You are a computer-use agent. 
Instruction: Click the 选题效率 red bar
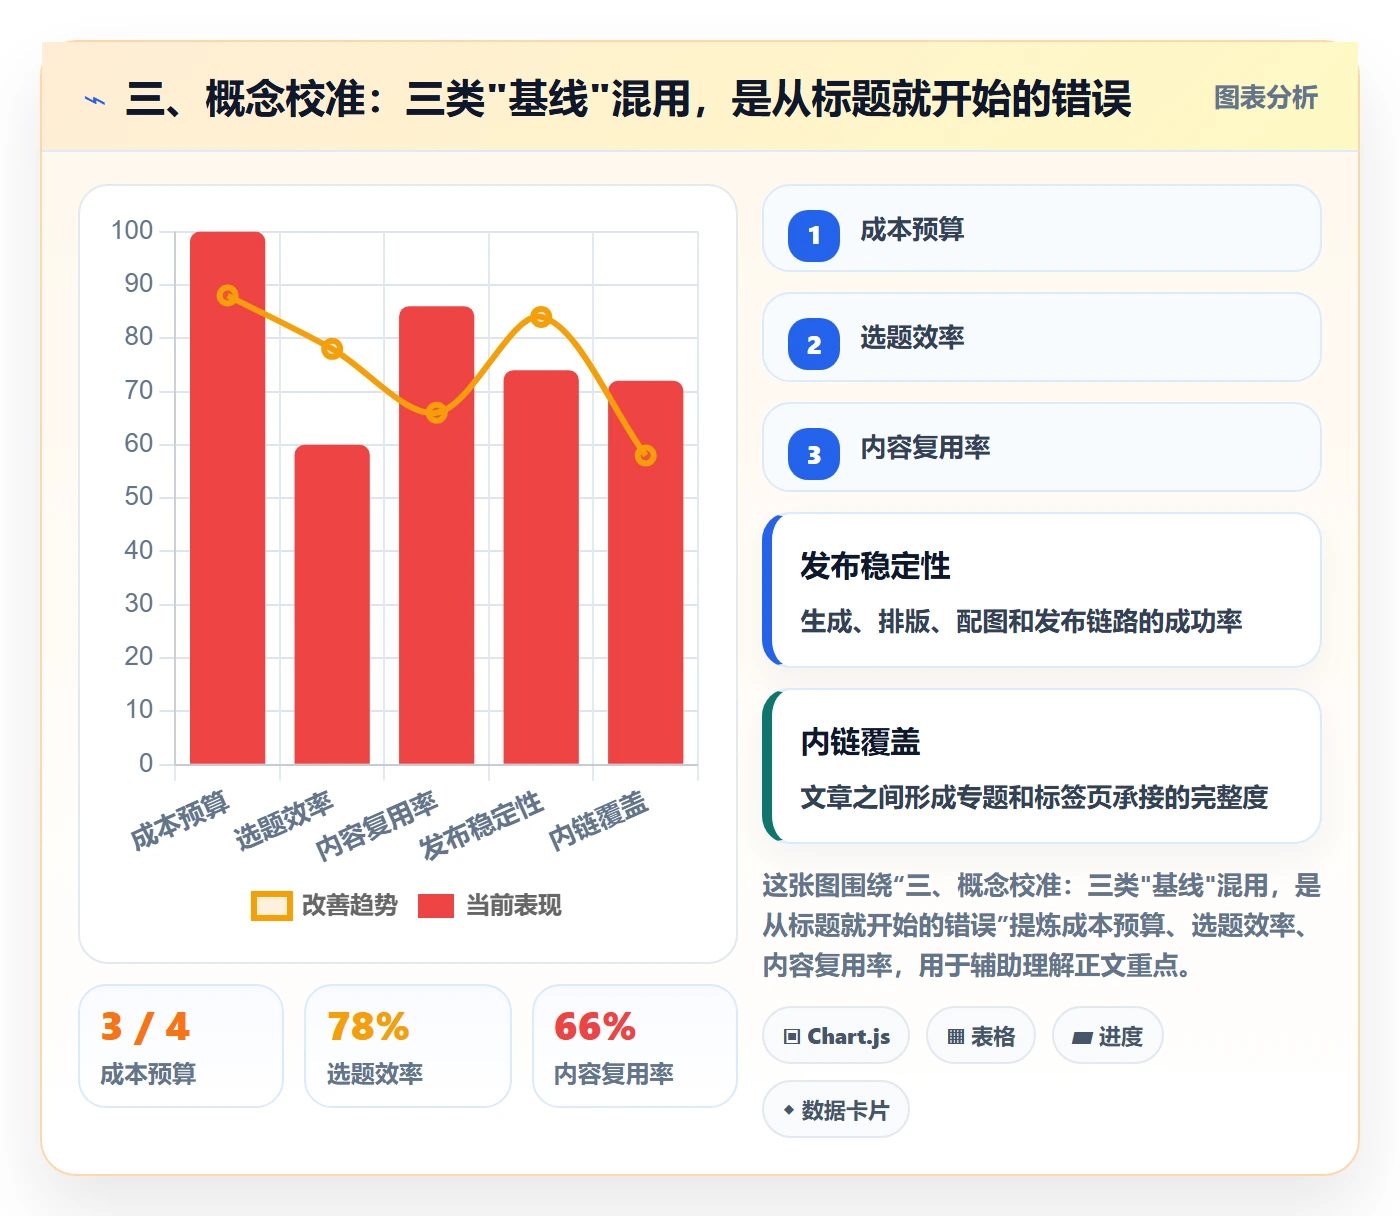point(332,605)
